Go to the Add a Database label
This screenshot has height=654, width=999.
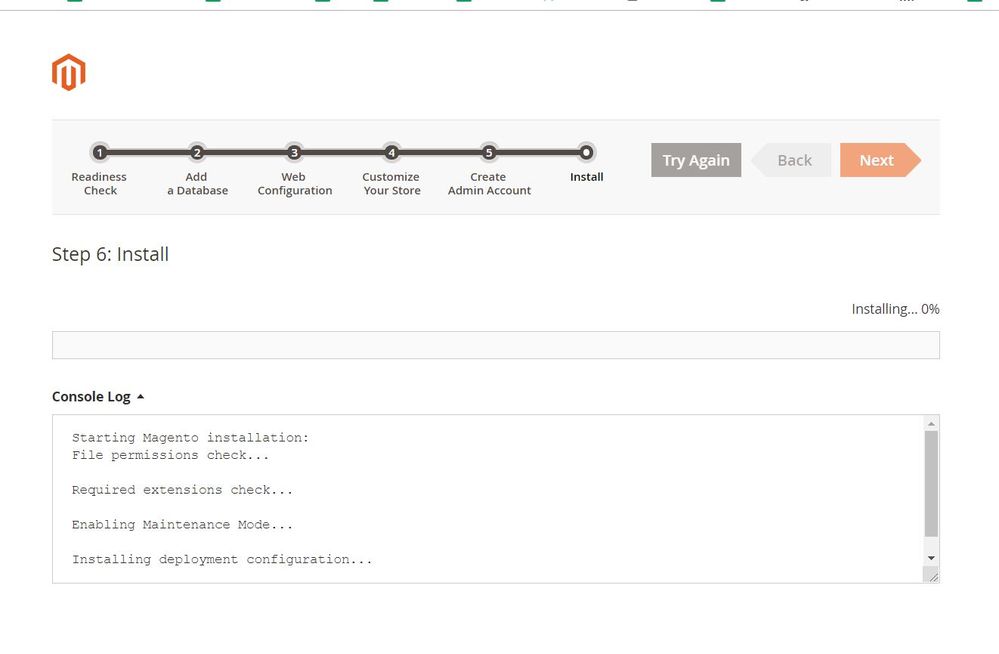click(197, 184)
